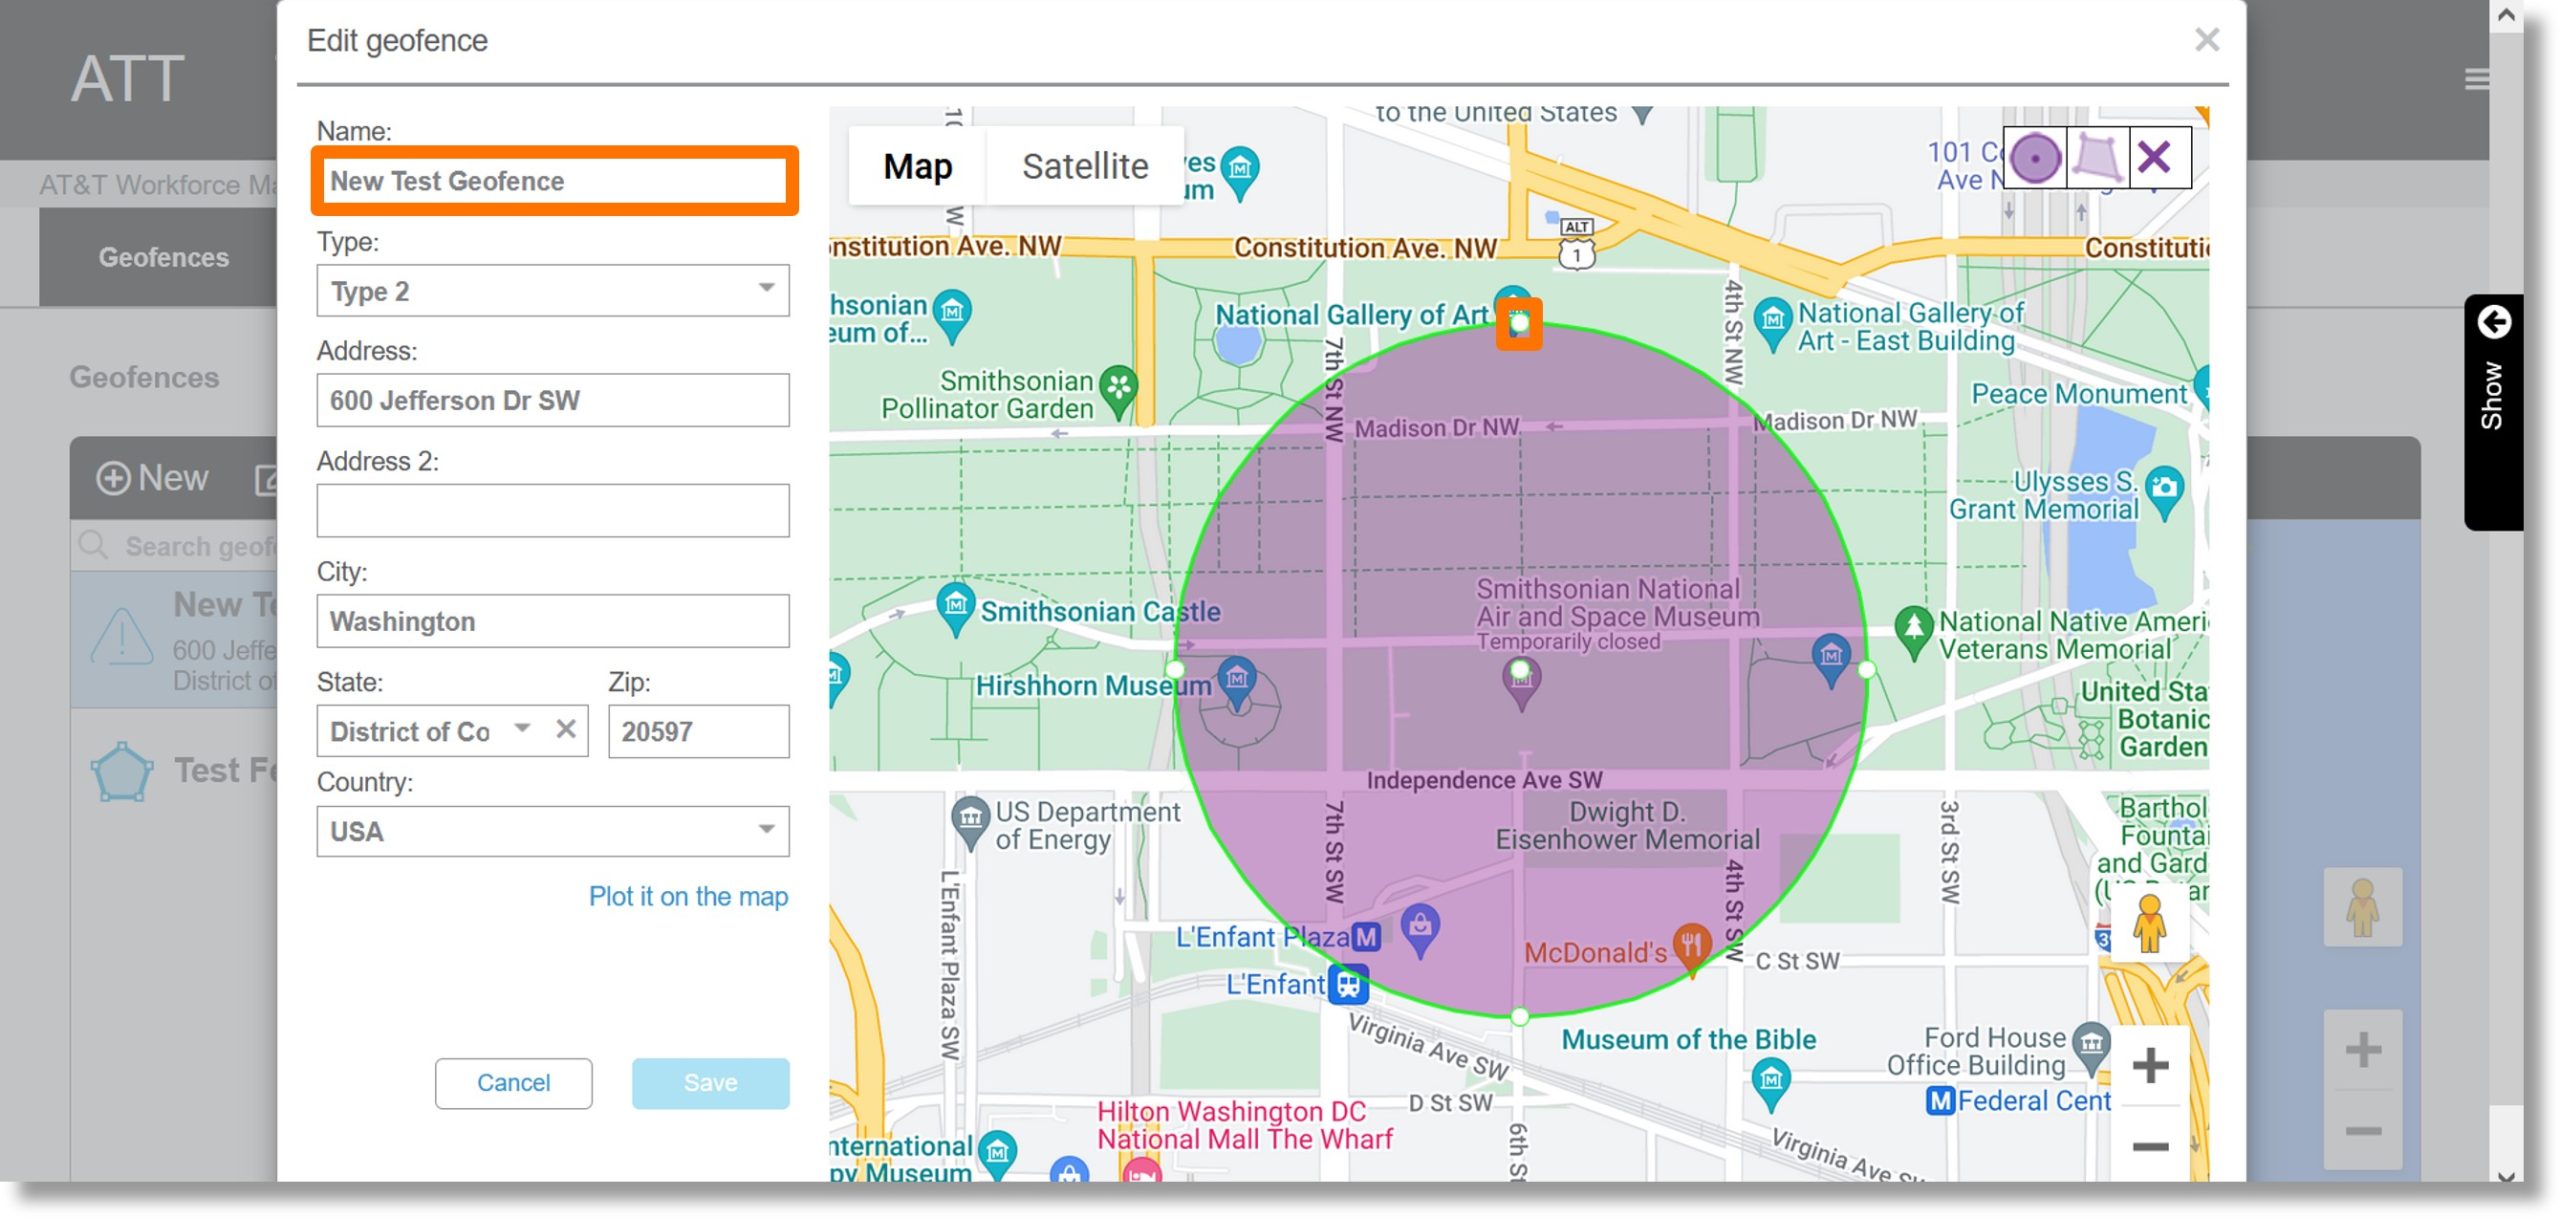Clear the State field value
The width and height of the screenshot is (2560, 1218).
565,730
